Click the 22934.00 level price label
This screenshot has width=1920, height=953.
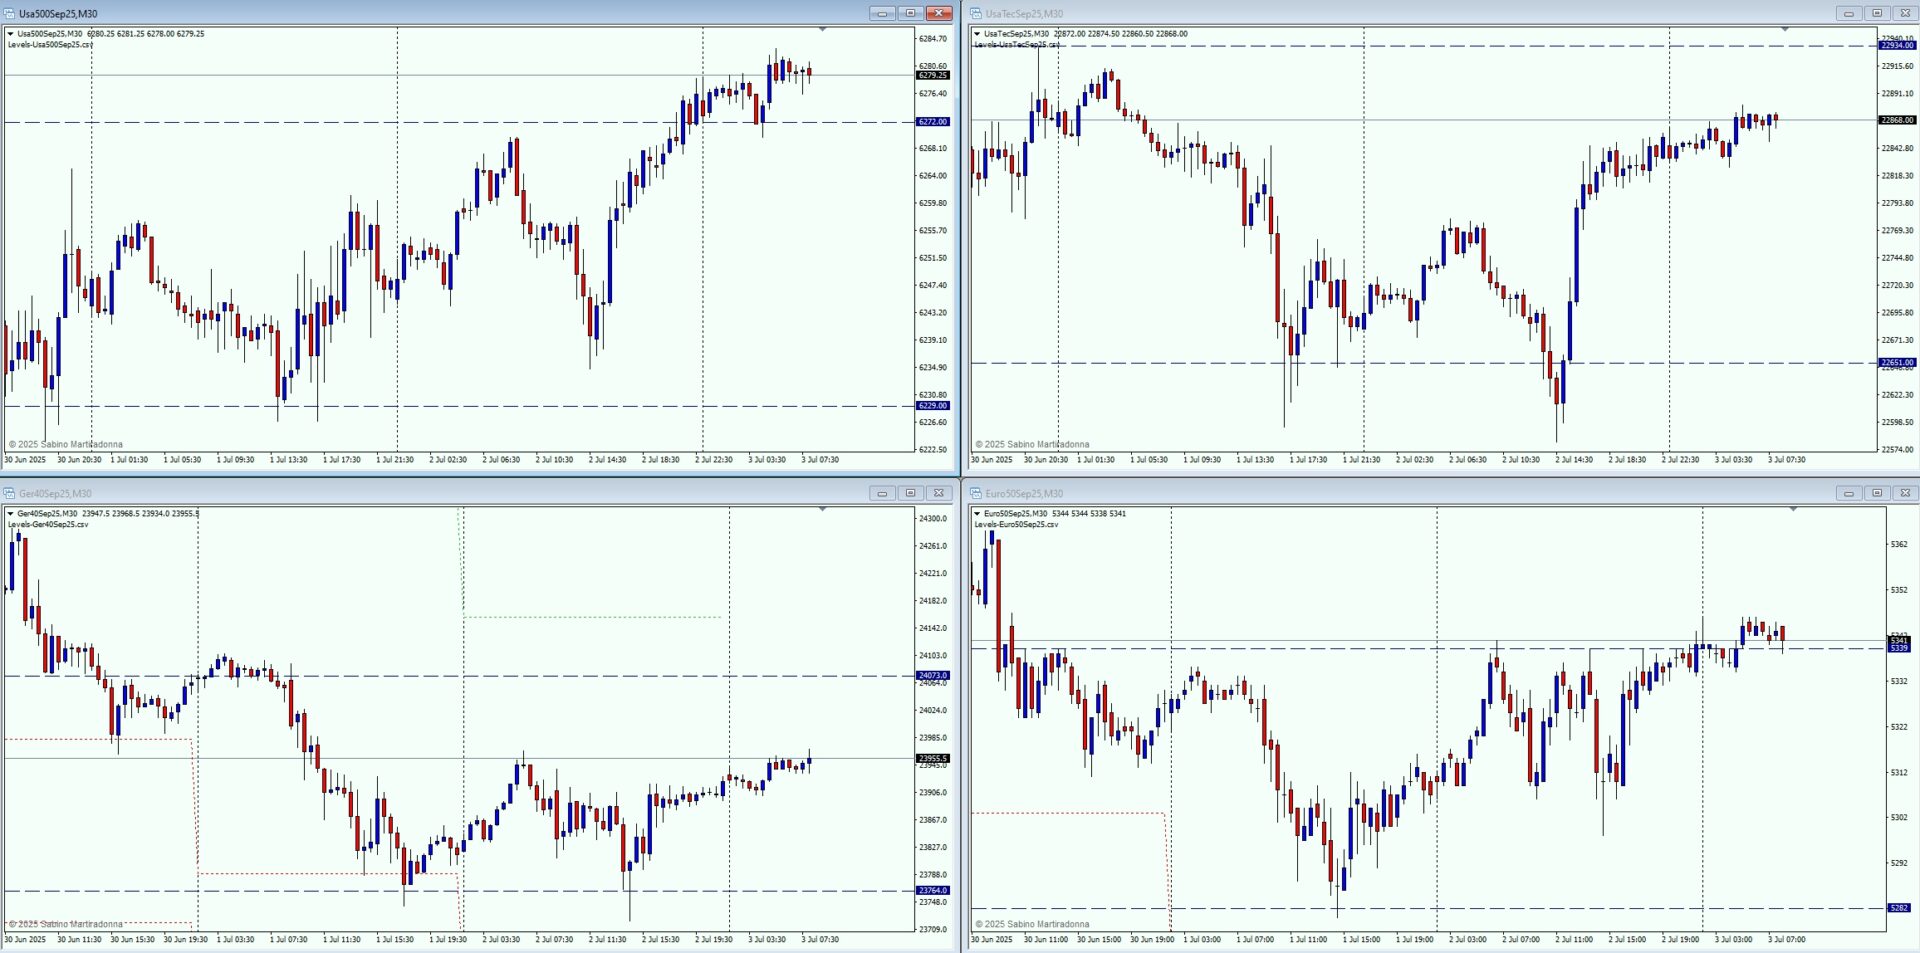tap(1897, 45)
